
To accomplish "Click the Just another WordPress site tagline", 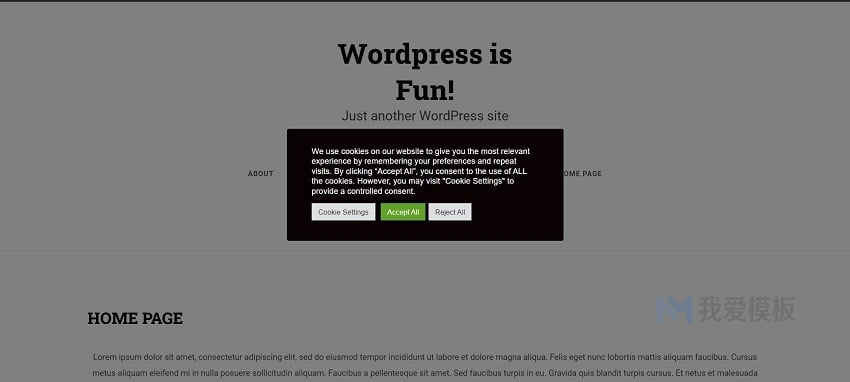I will click(x=425, y=115).
